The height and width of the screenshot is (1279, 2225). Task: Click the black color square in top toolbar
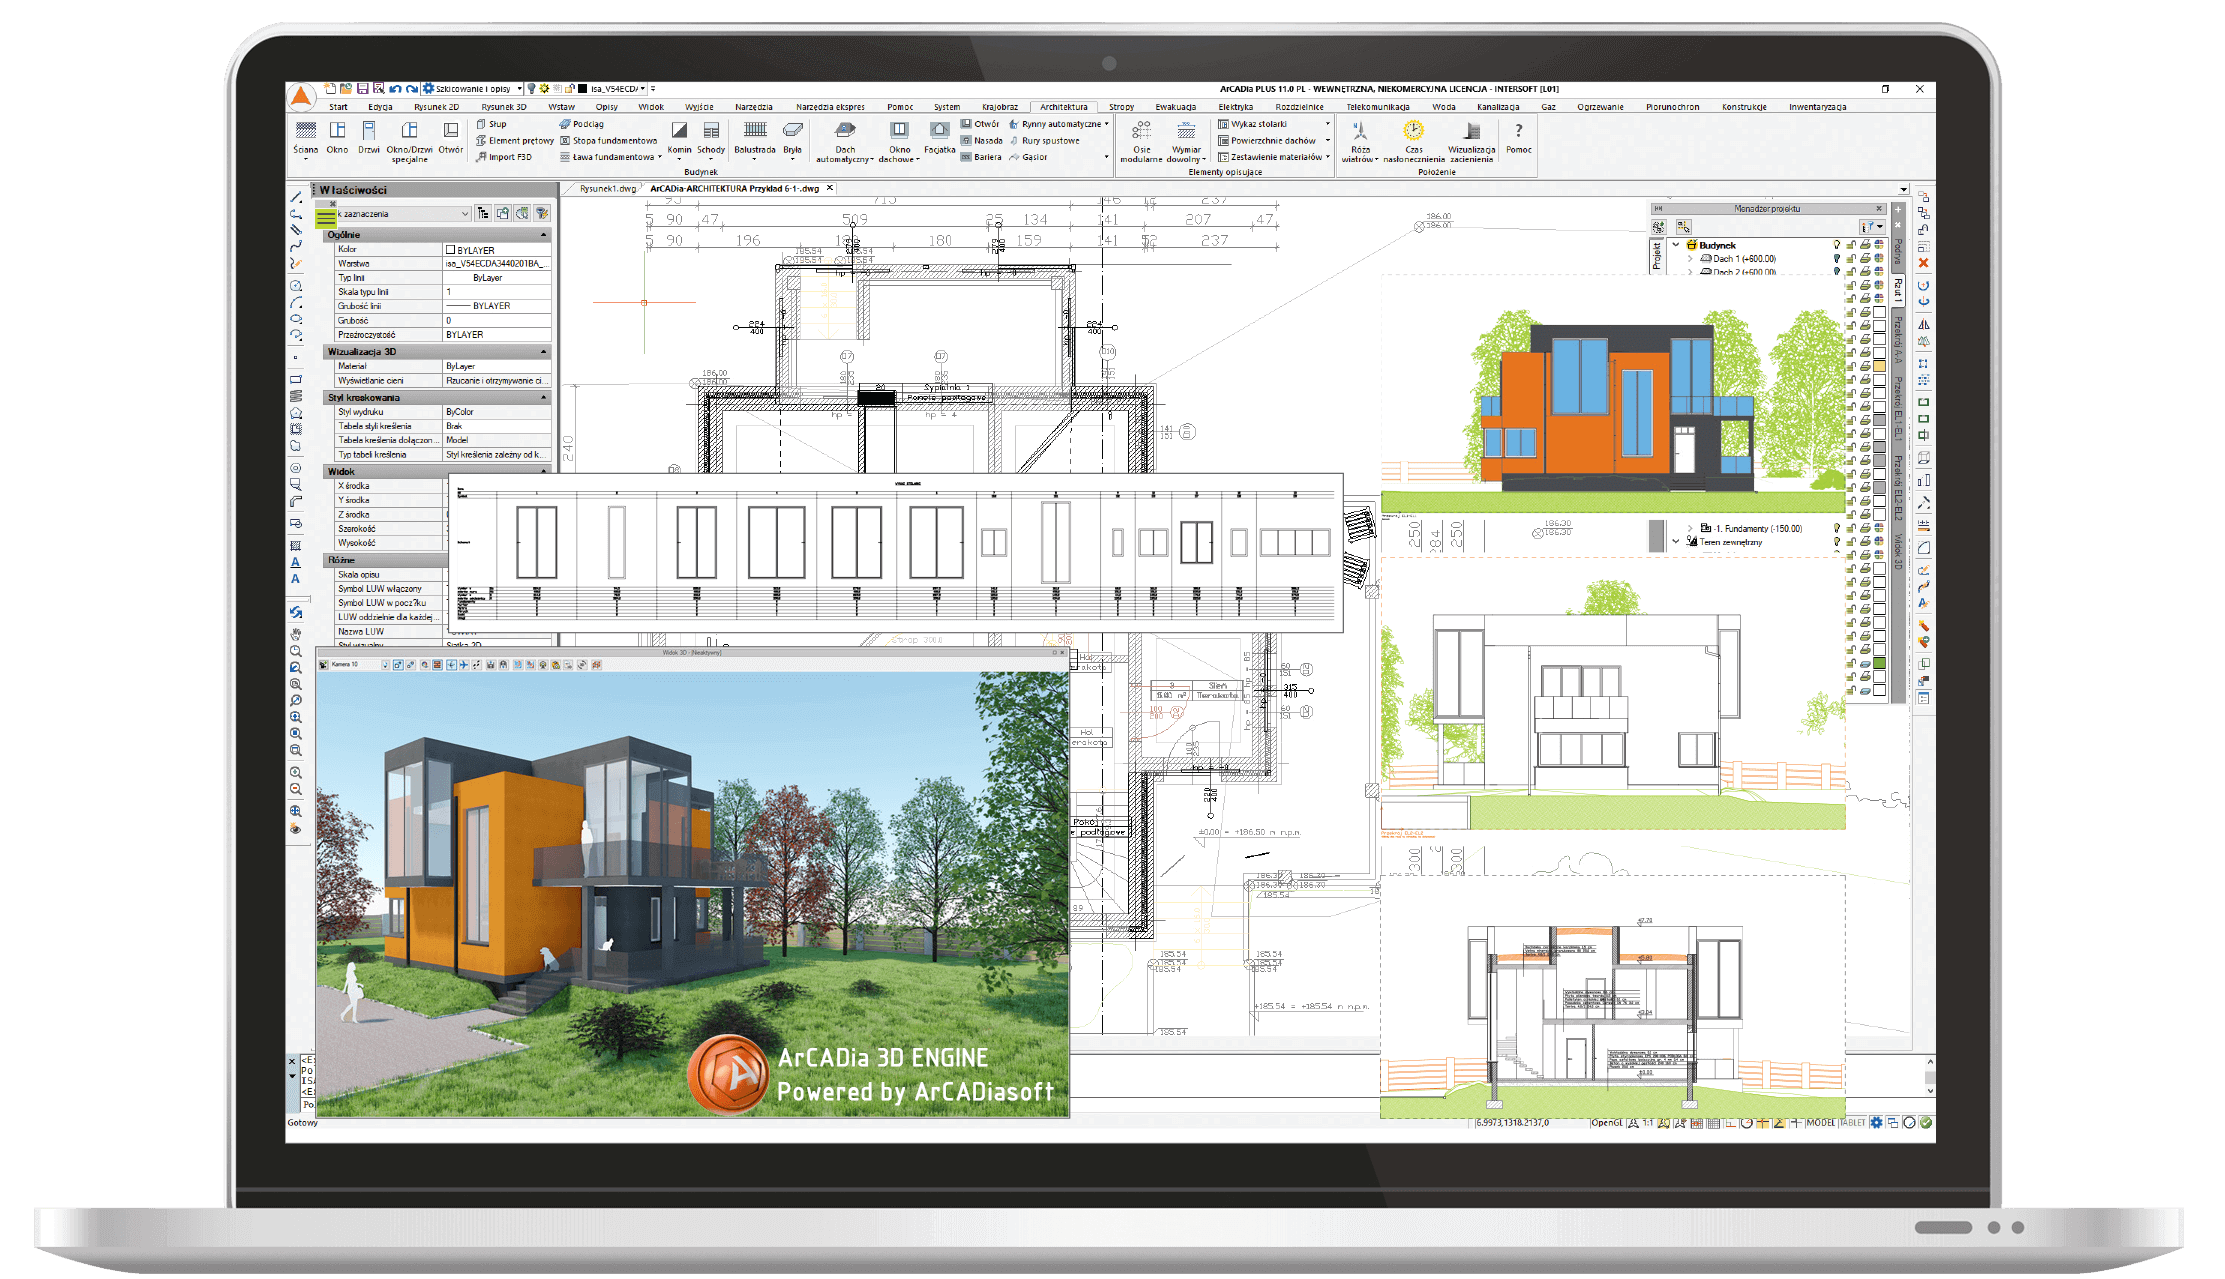[582, 89]
